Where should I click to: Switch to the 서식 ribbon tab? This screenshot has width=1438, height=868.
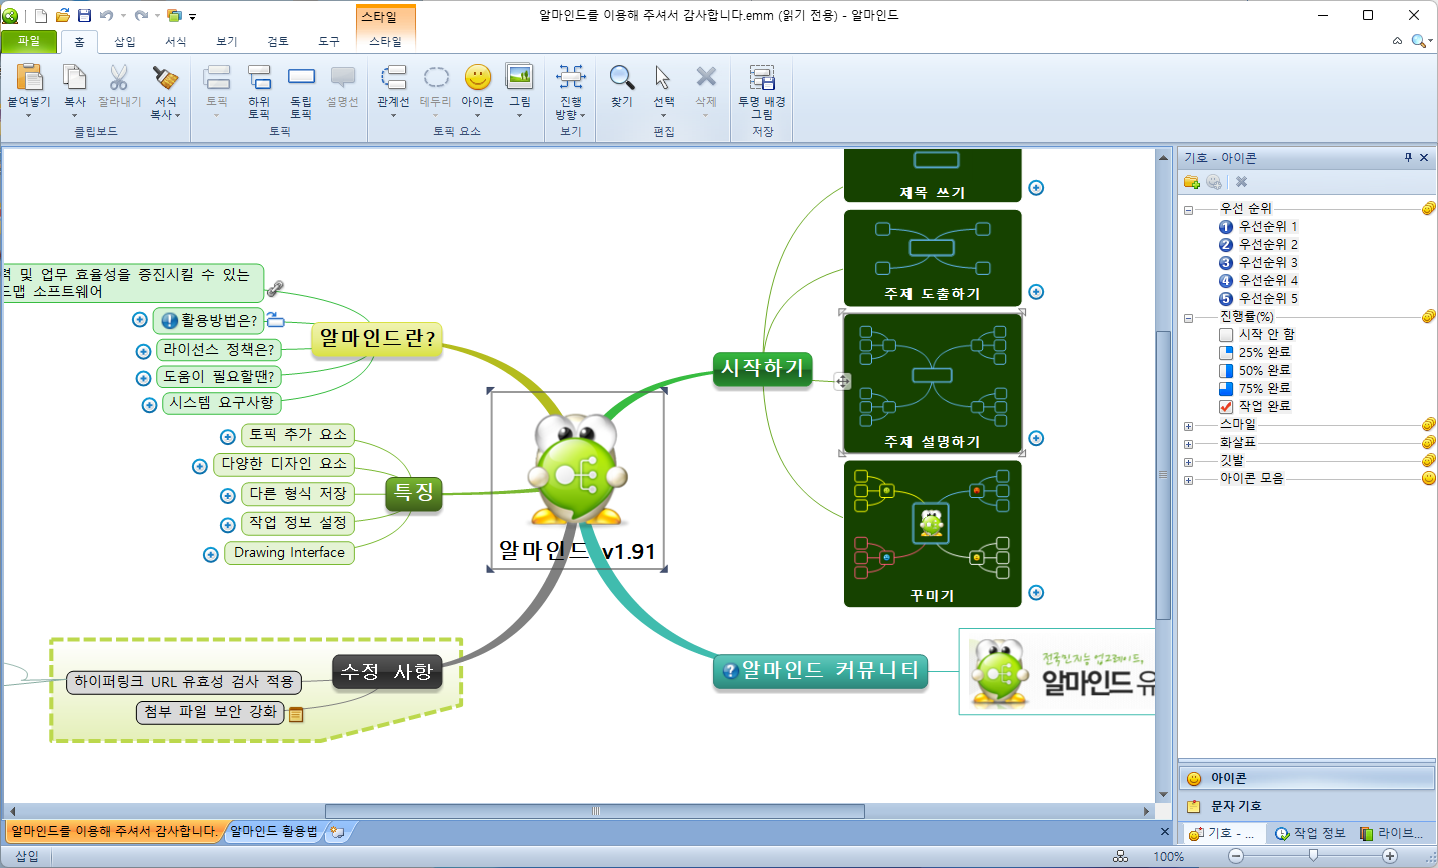coord(176,41)
